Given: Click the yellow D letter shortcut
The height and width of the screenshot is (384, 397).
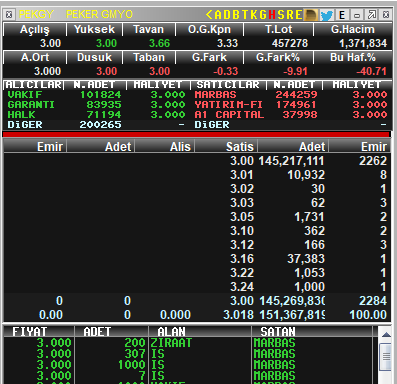Looking at the screenshot, I should click(x=227, y=15).
